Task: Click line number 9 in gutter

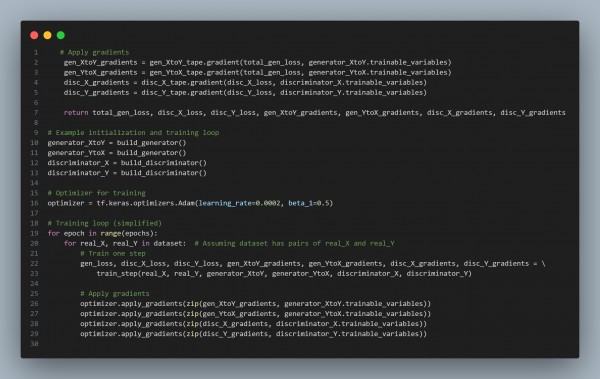Action: point(36,133)
